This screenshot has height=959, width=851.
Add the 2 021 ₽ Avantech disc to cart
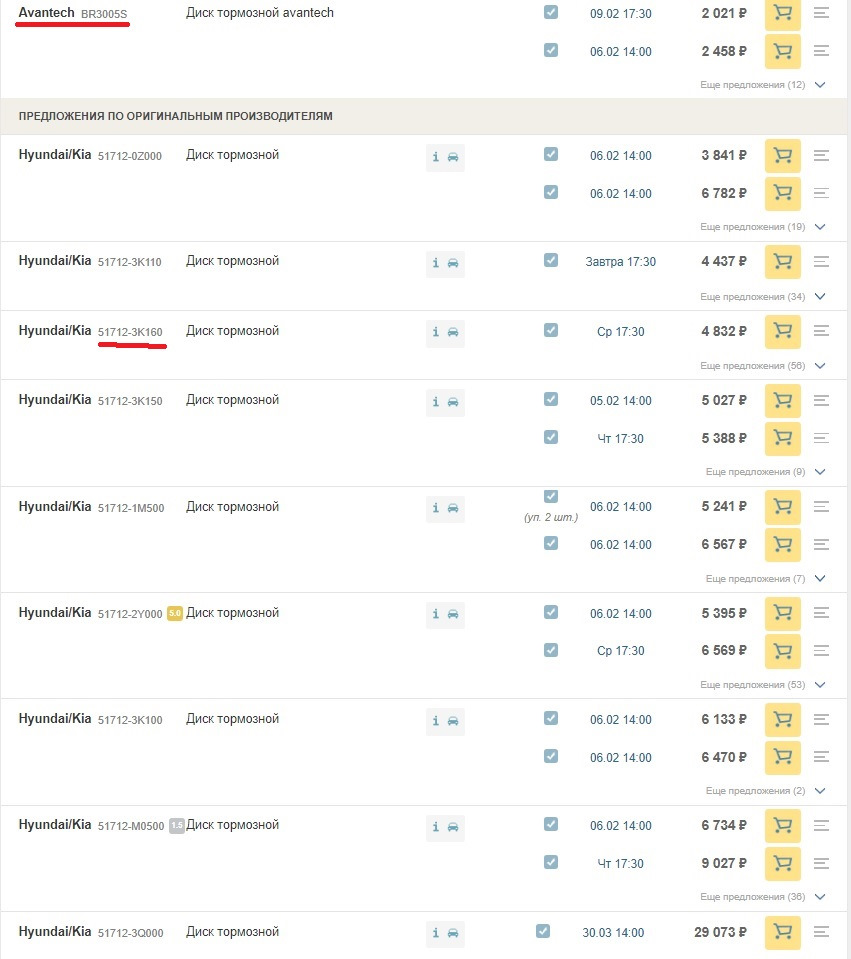(x=782, y=14)
